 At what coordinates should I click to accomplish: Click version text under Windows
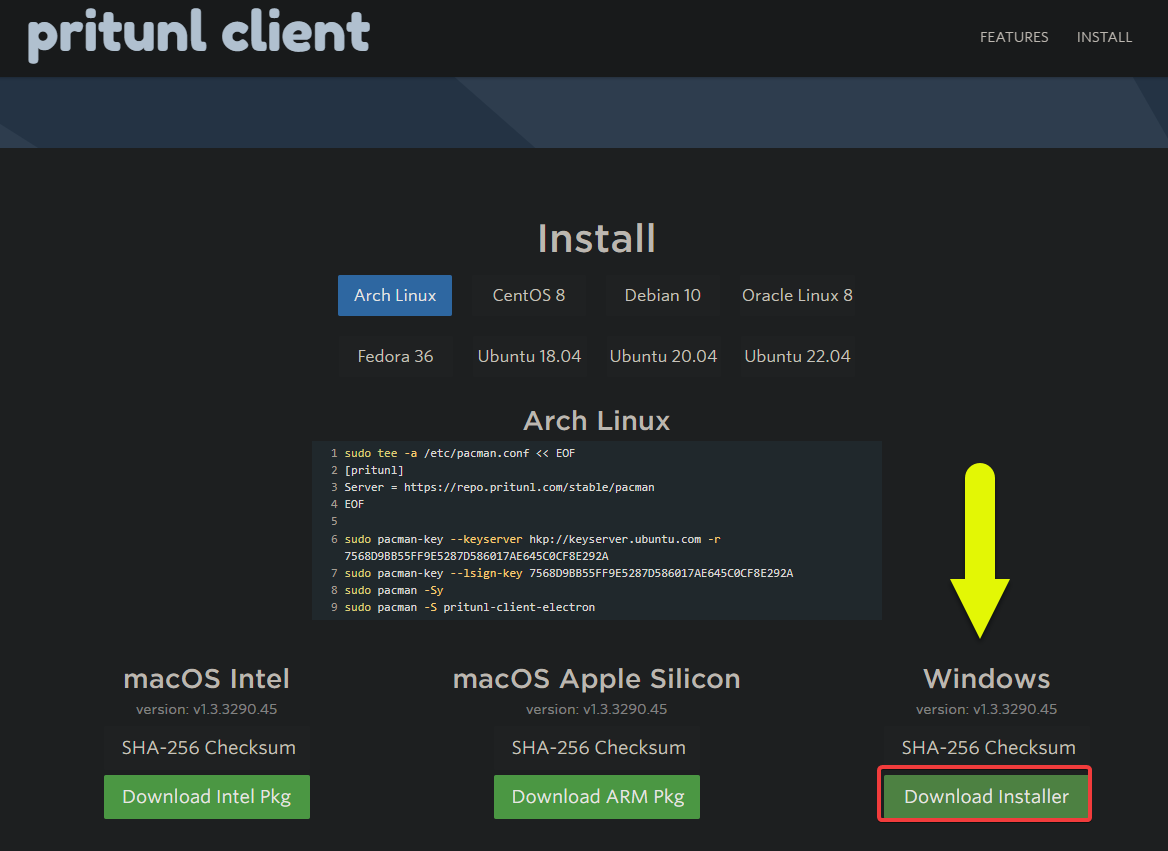coord(986,709)
